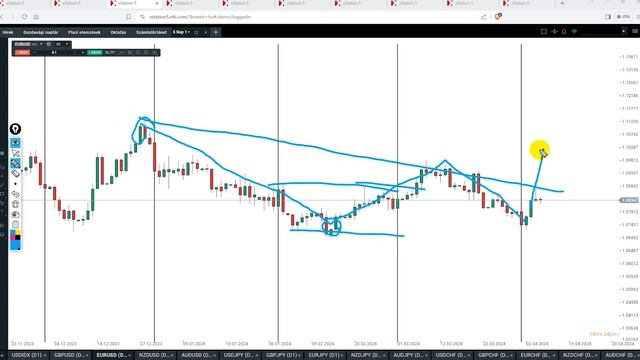Click the bookmark icon in the address bar

coord(129,17)
